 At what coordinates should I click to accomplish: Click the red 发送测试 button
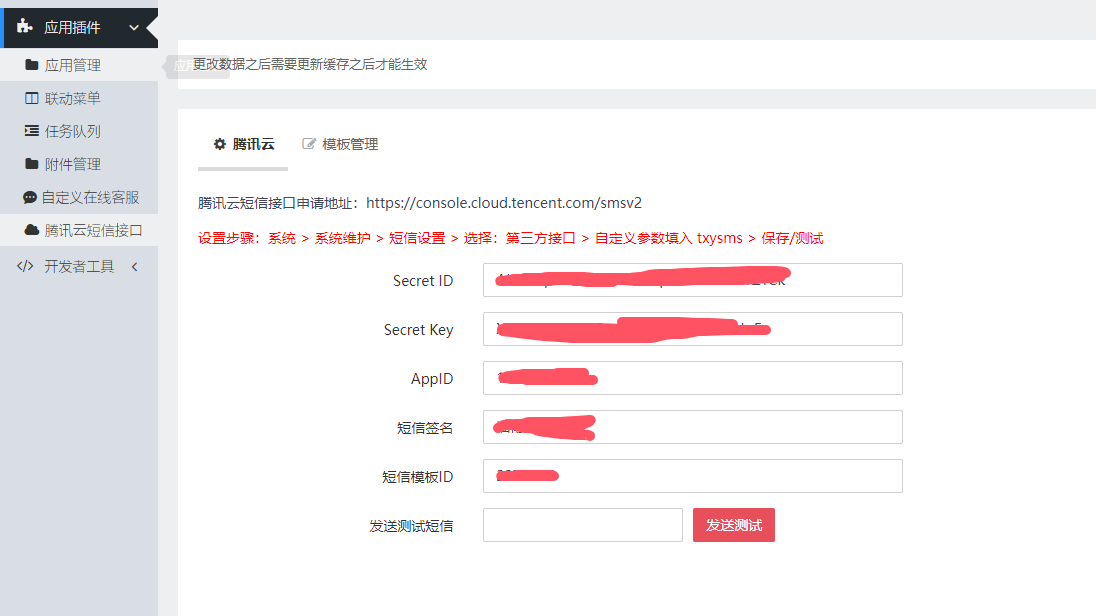tap(734, 524)
